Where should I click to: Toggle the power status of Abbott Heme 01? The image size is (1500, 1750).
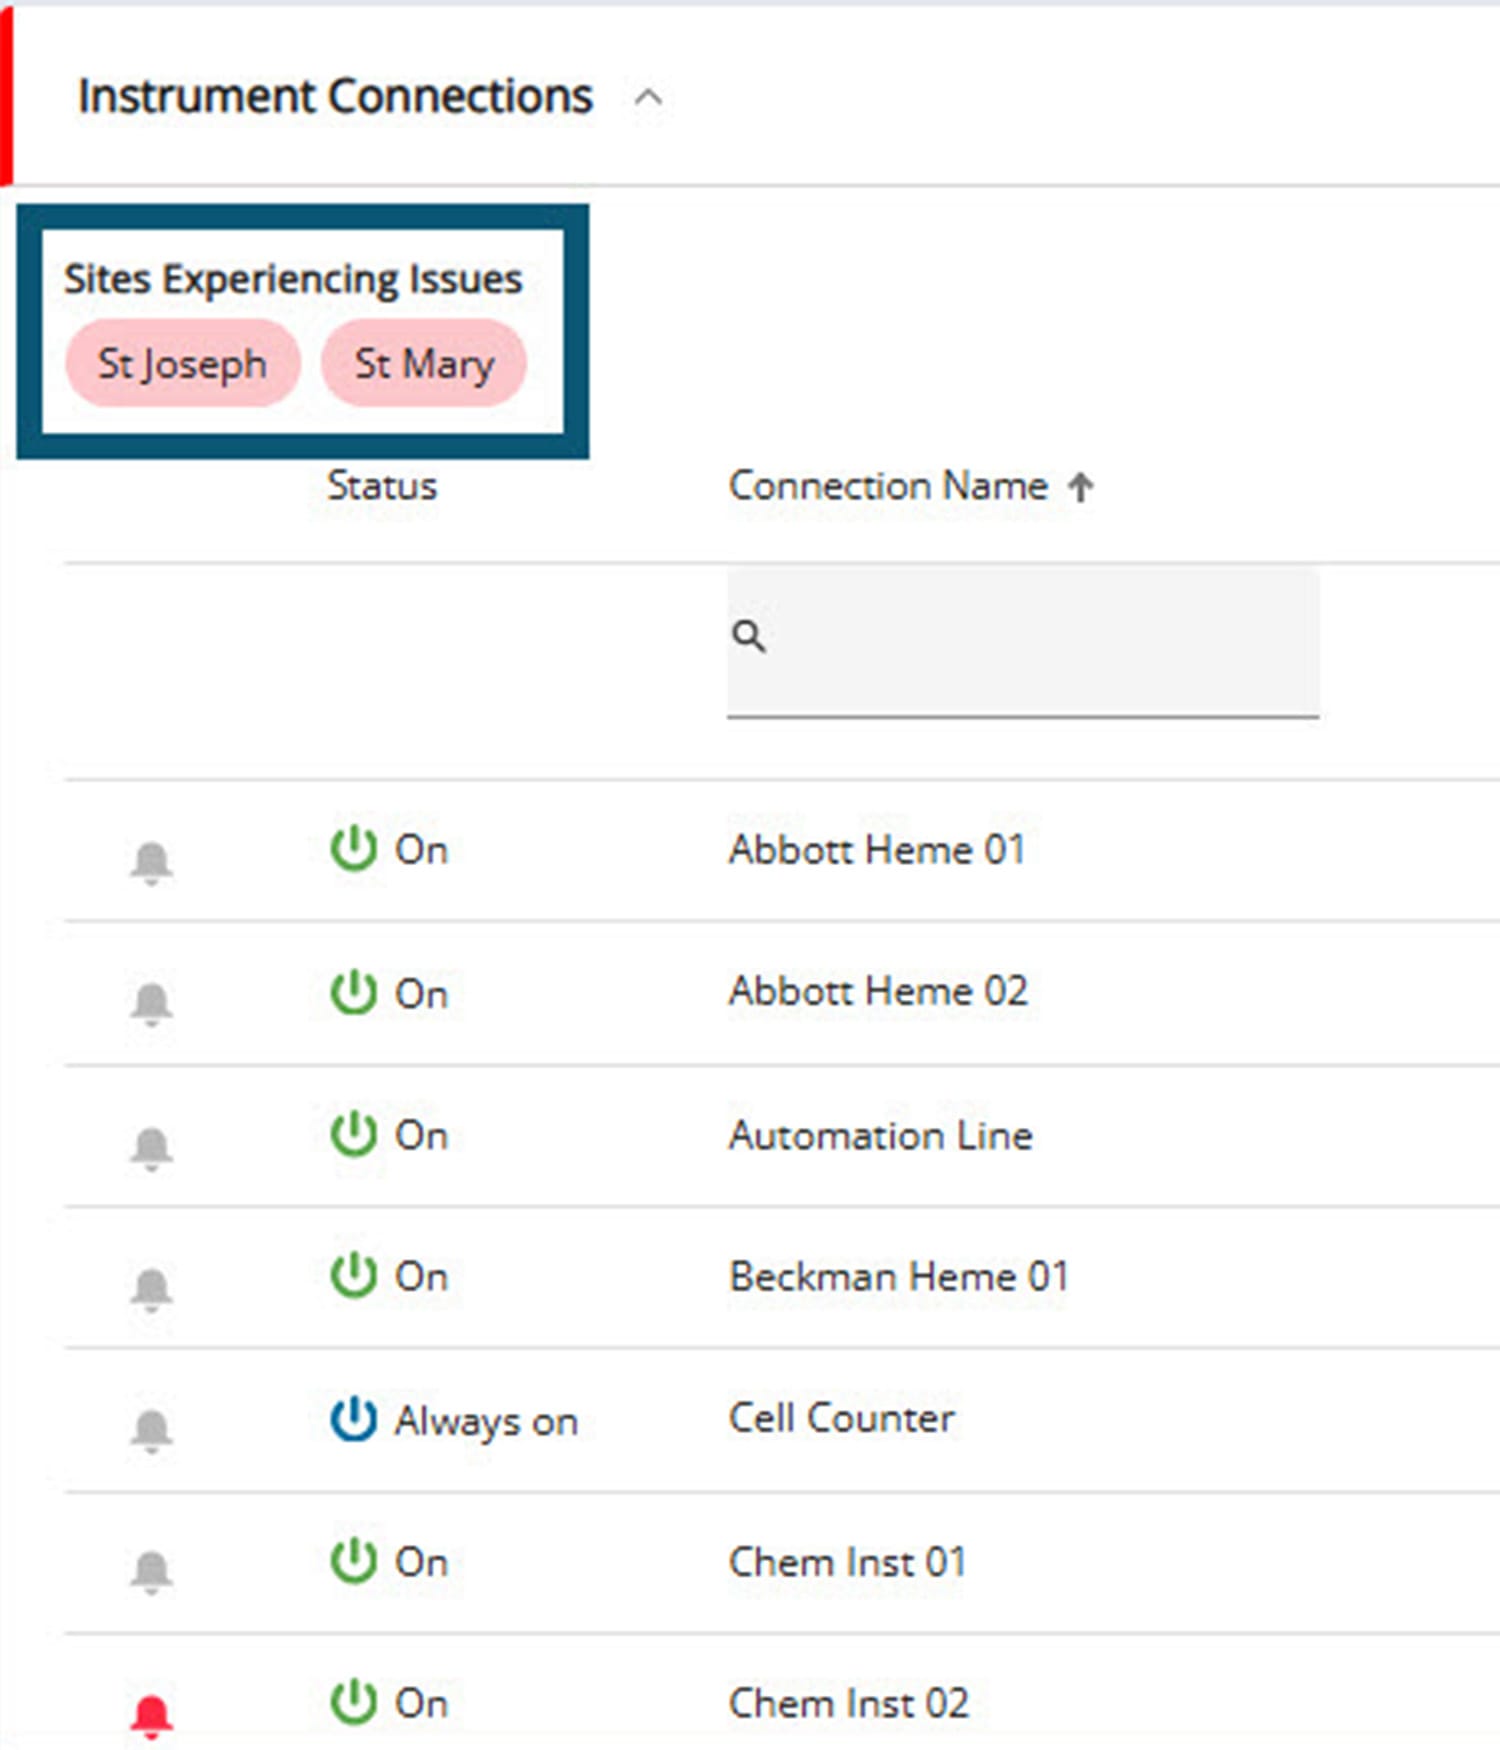coord(353,849)
